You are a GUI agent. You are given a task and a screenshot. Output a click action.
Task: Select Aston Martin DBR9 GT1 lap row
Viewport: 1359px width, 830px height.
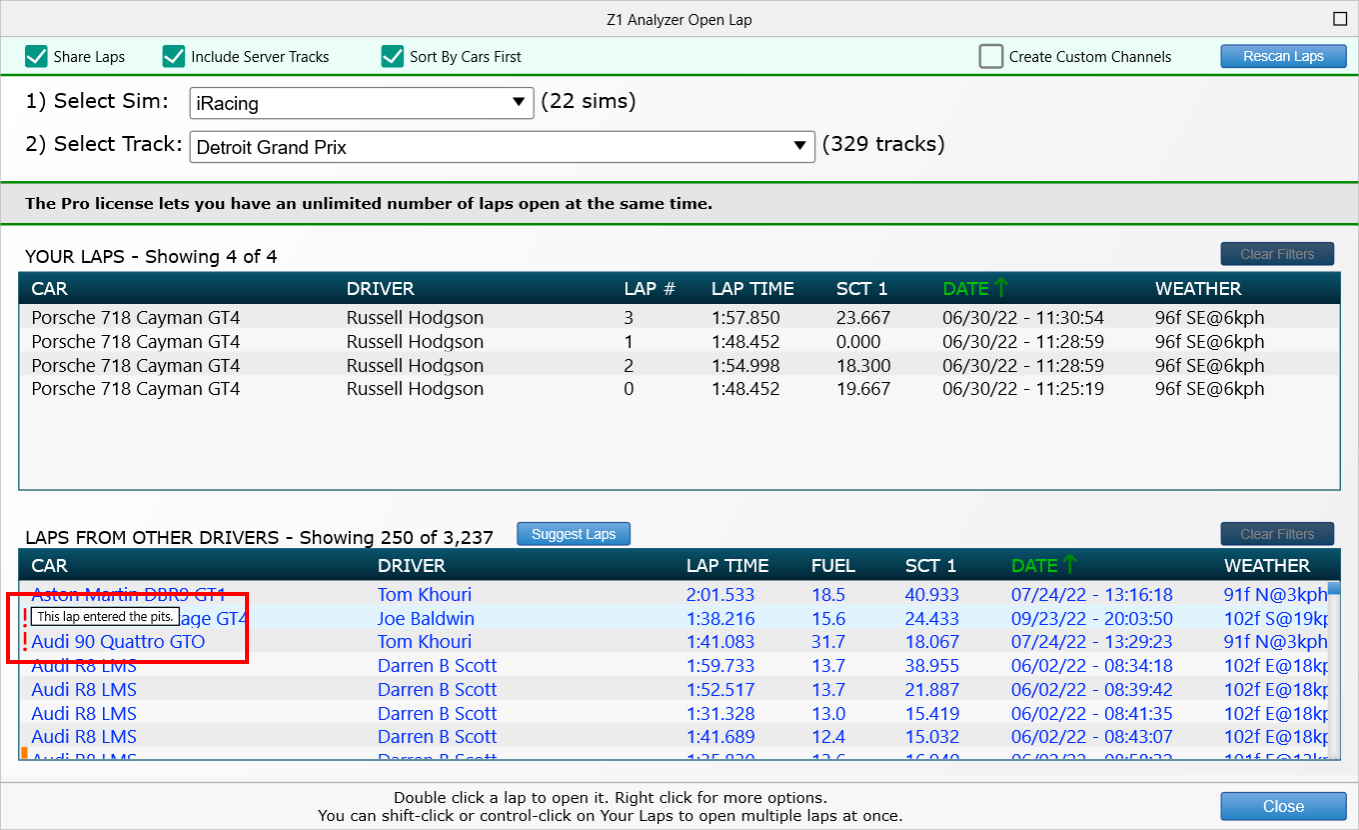coord(673,594)
